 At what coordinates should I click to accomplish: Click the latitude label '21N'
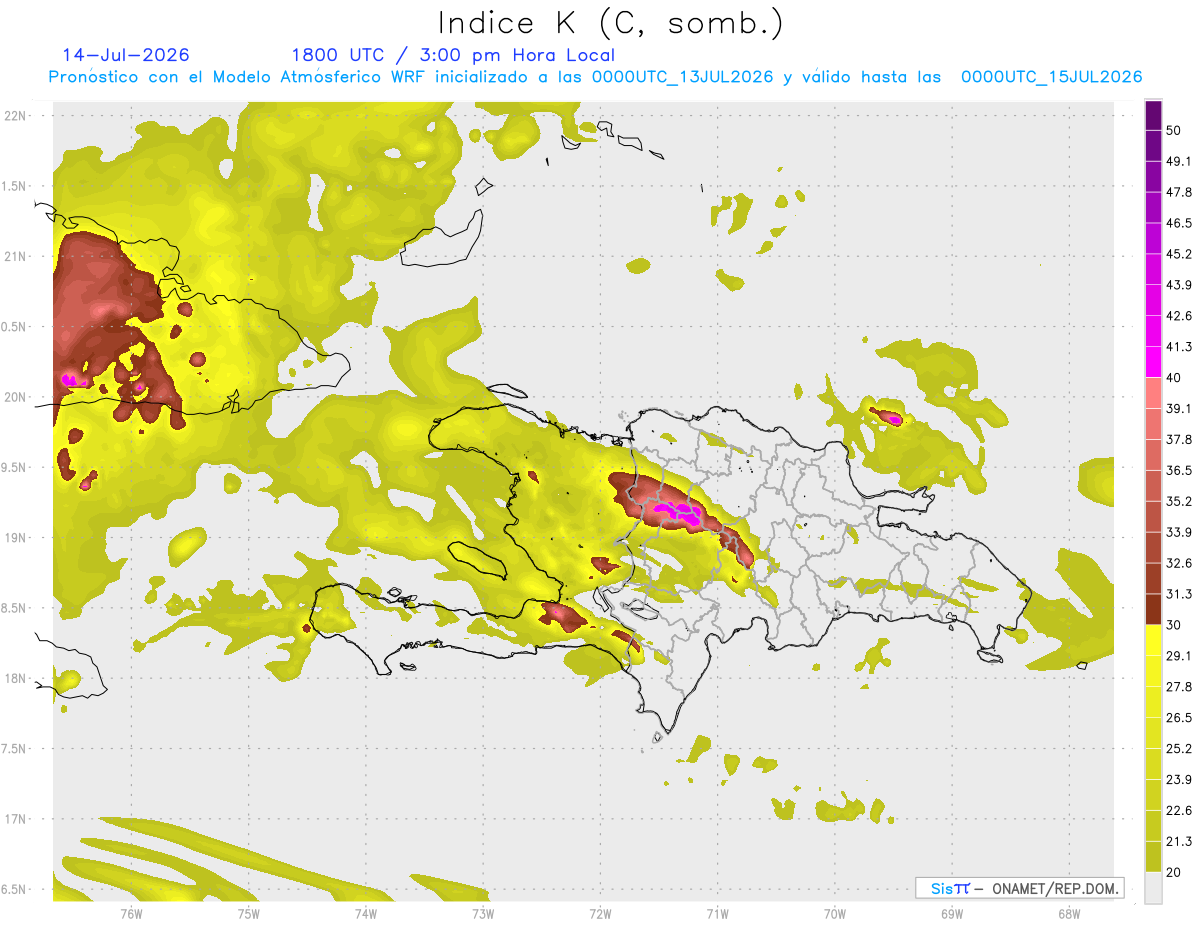pyautogui.click(x=16, y=257)
